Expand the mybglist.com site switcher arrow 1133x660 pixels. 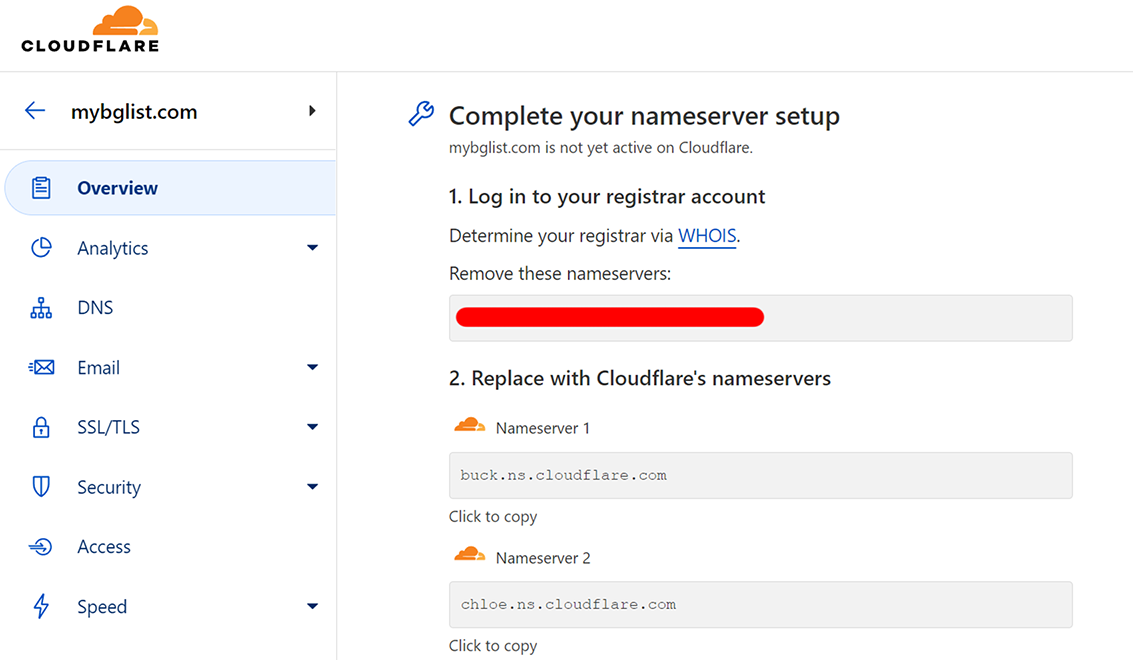click(312, 111)
